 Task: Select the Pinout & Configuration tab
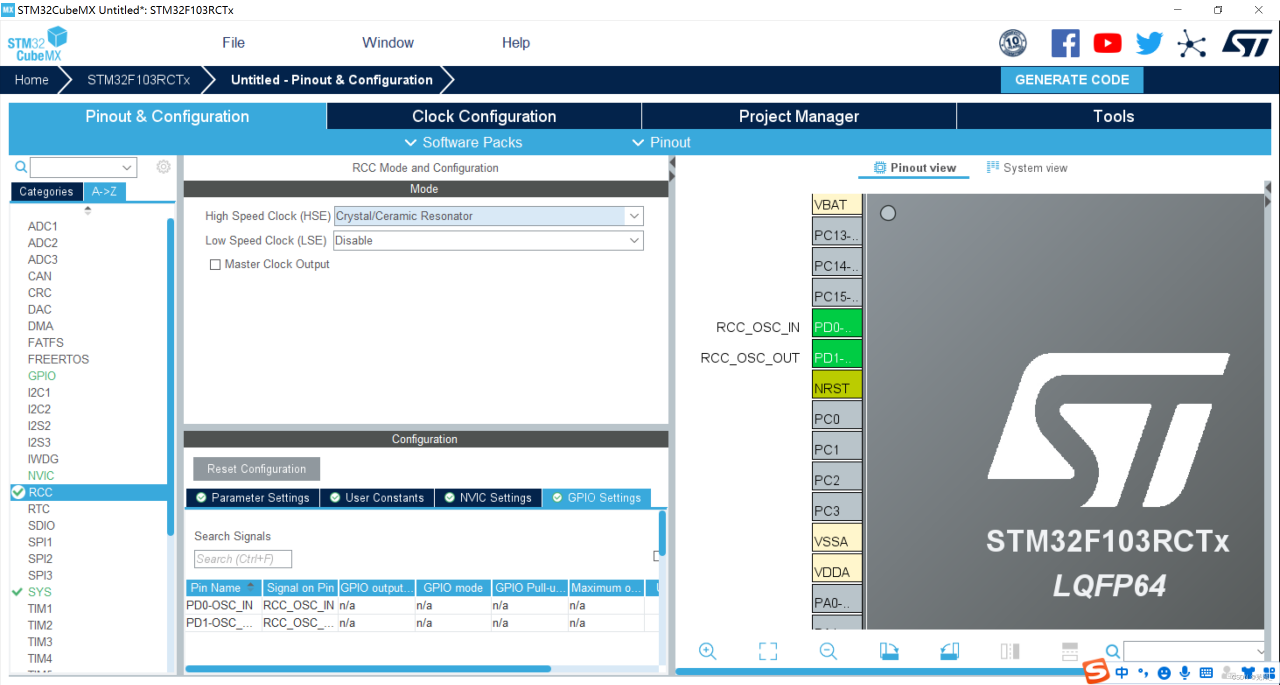(167, 116)
